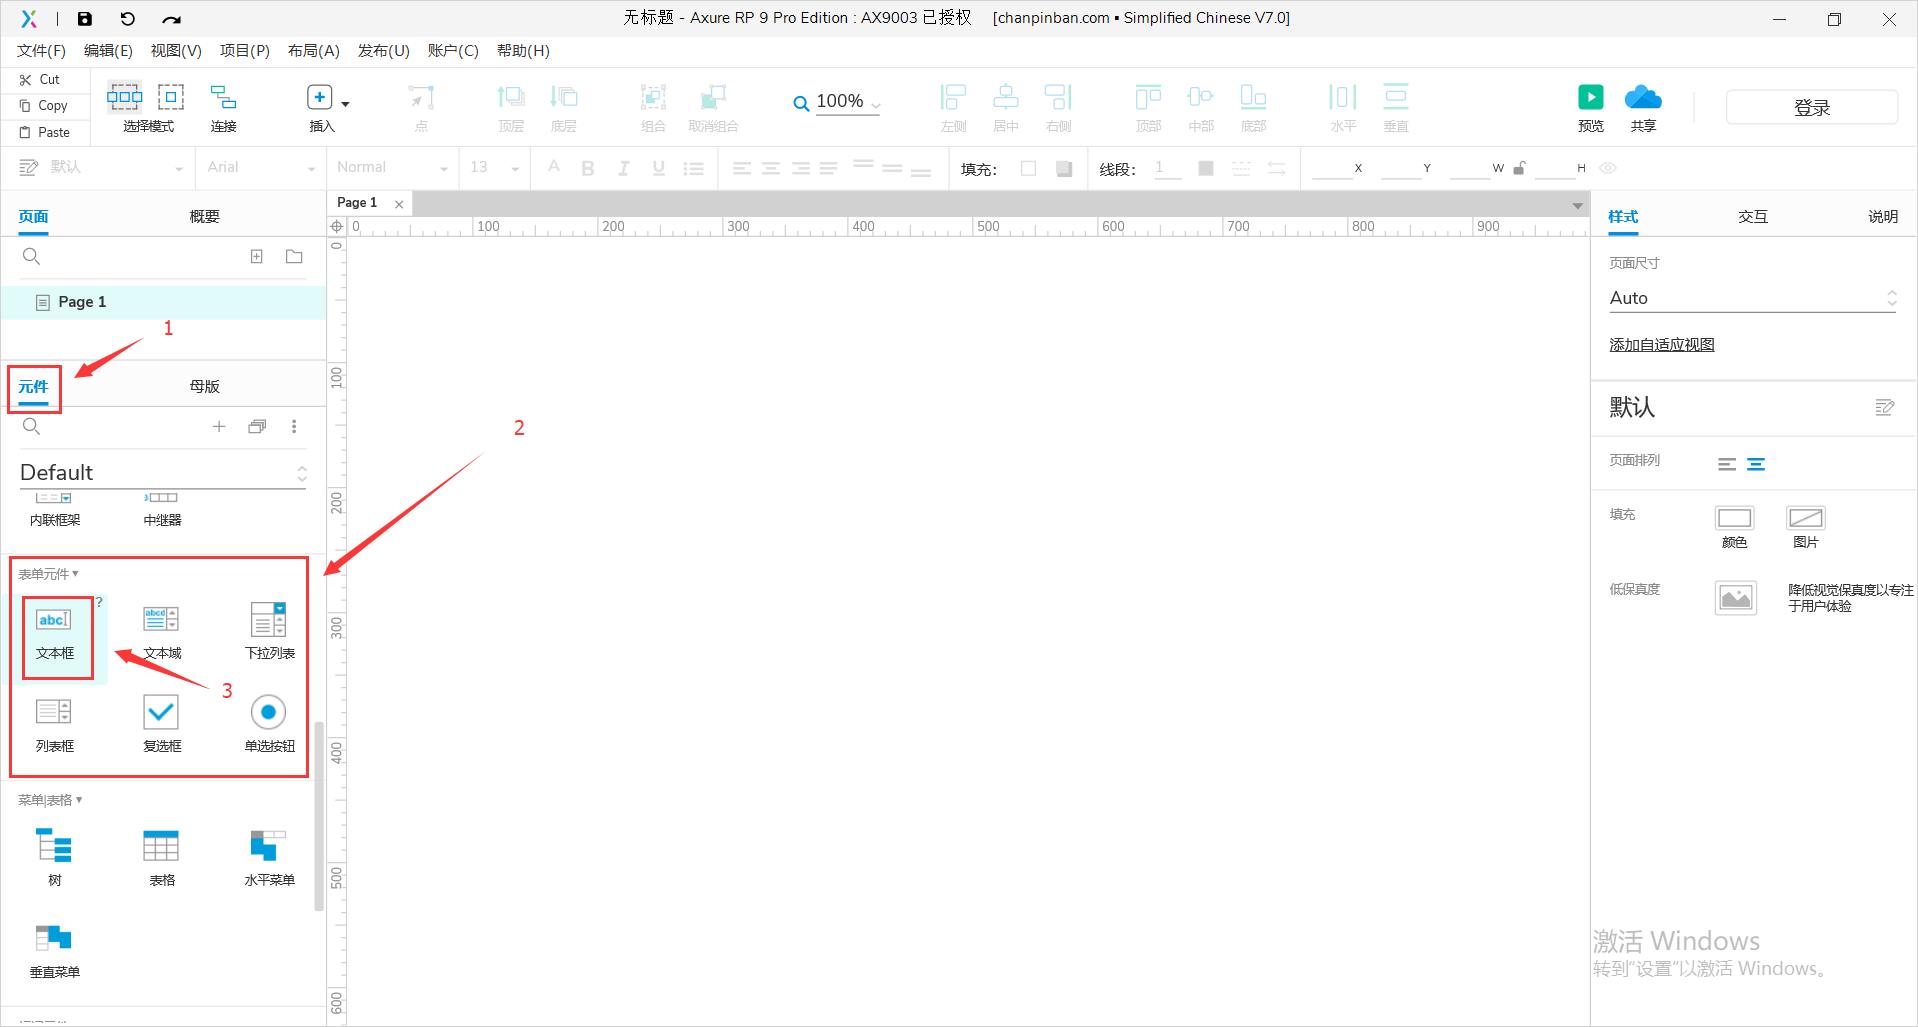This screenshot has height=1027, width=1918.
Task: Select the 下拉列表 droplist widget
Action: pyautogui.click(x=270, y=631)
